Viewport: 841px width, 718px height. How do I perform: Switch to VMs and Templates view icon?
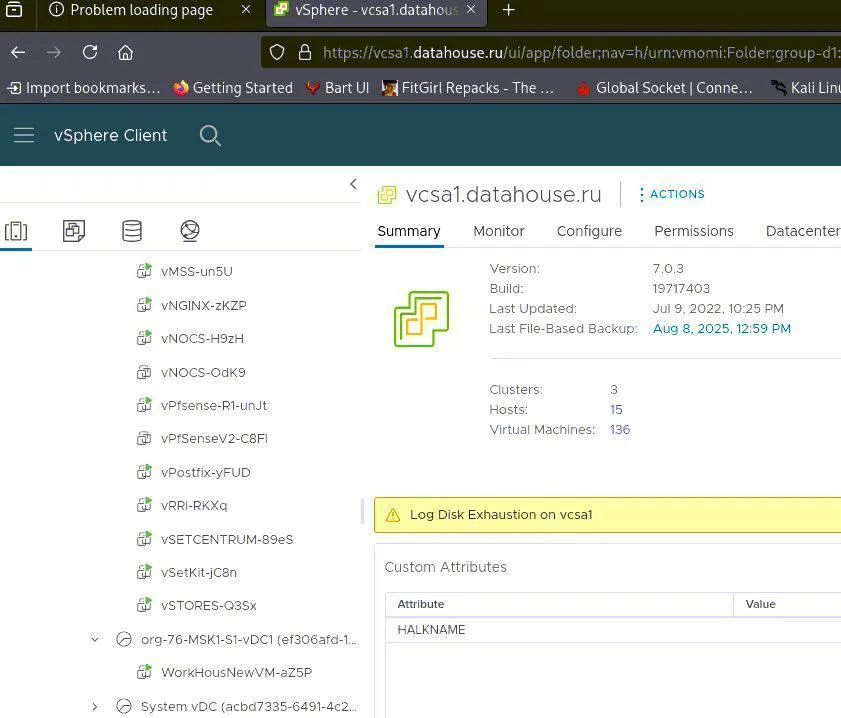pyautogui.click(x=74, y=231)
